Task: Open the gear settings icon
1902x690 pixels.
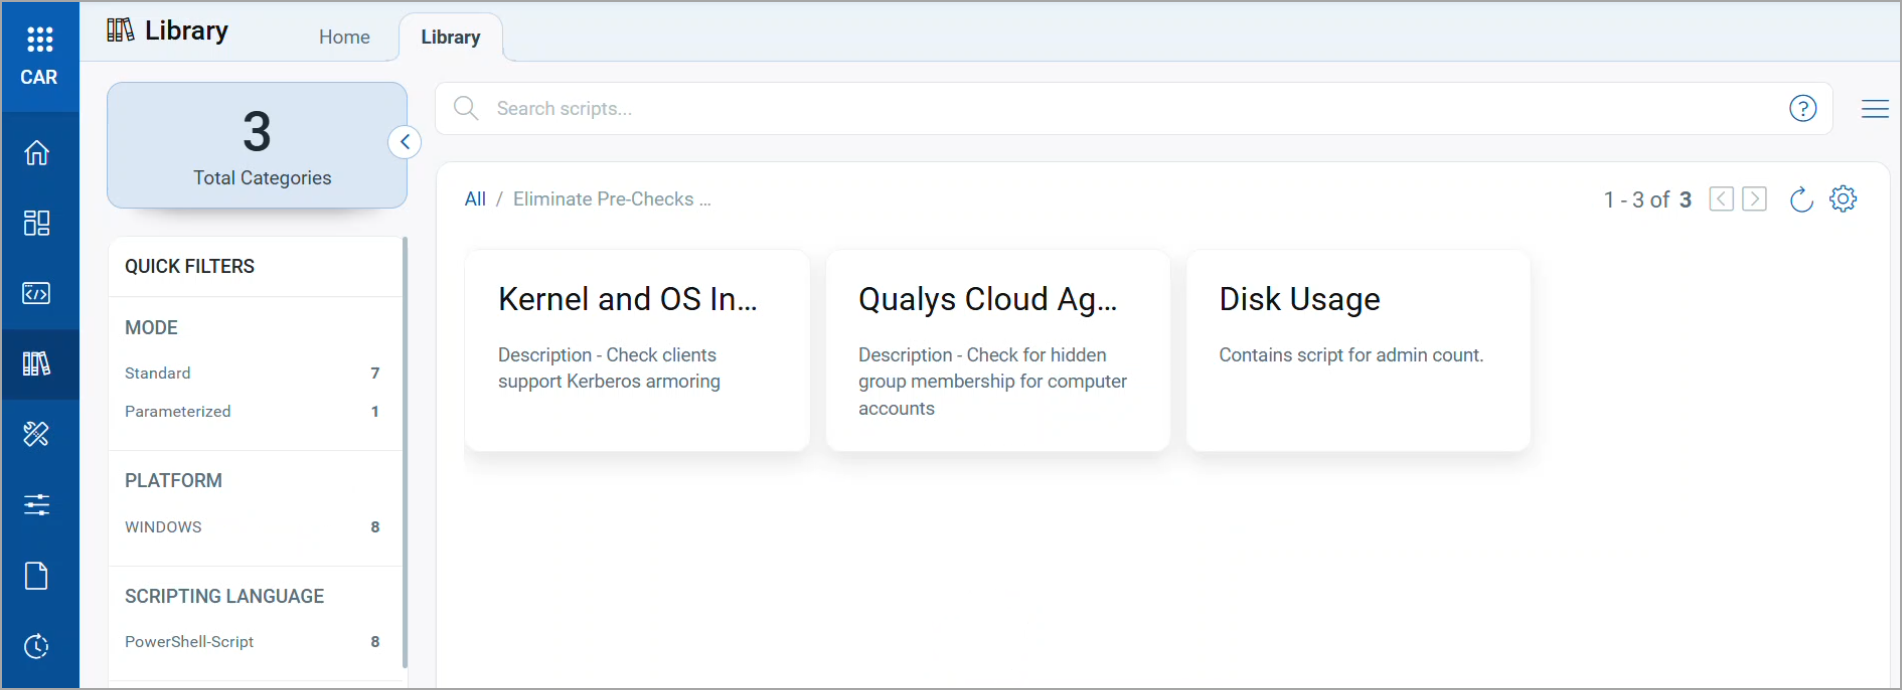Action: [x=1843, y=199]
